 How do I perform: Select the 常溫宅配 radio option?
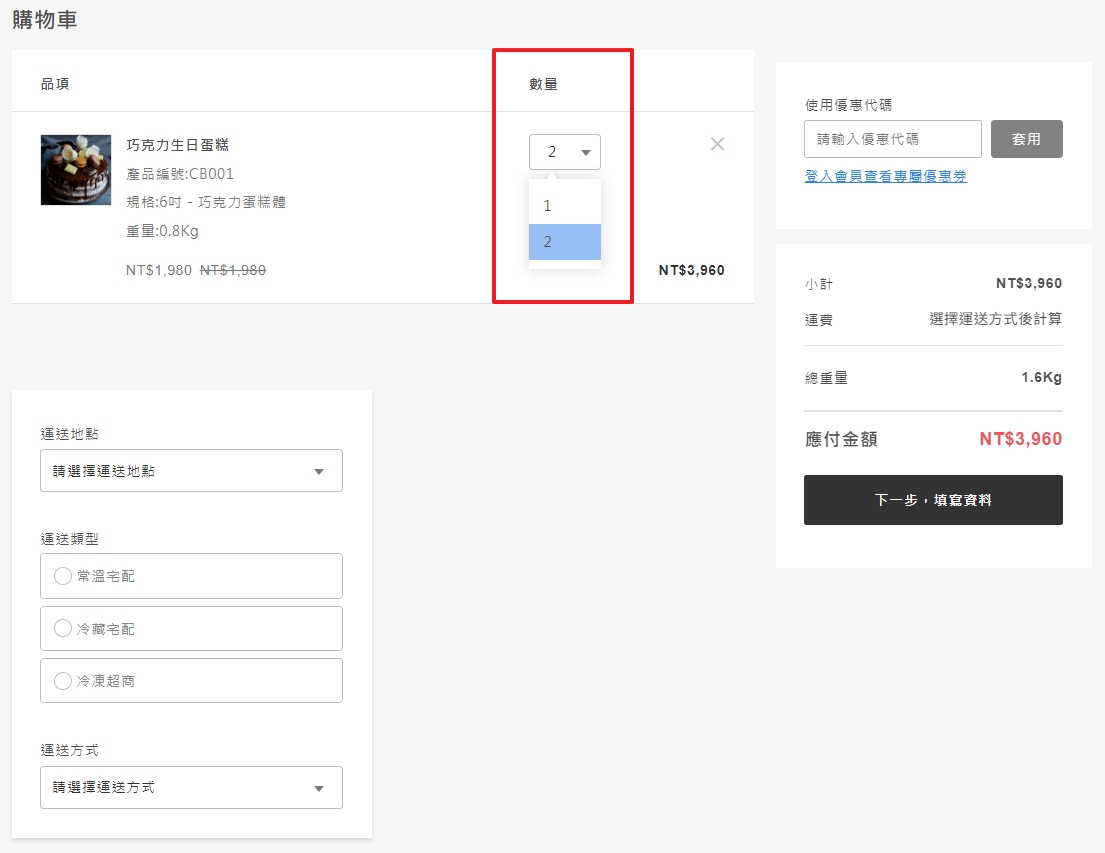(x=63, y=576)
